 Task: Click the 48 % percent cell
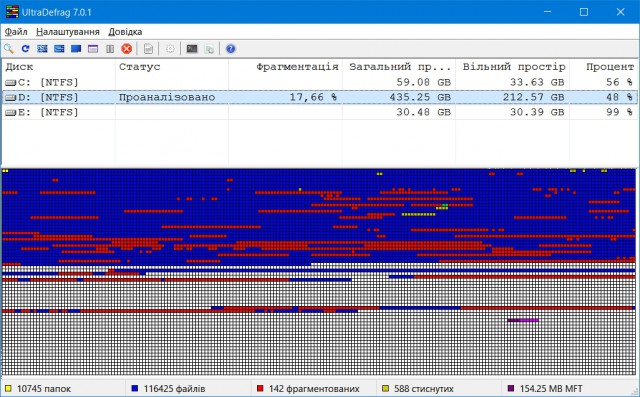tap(619, 98)
